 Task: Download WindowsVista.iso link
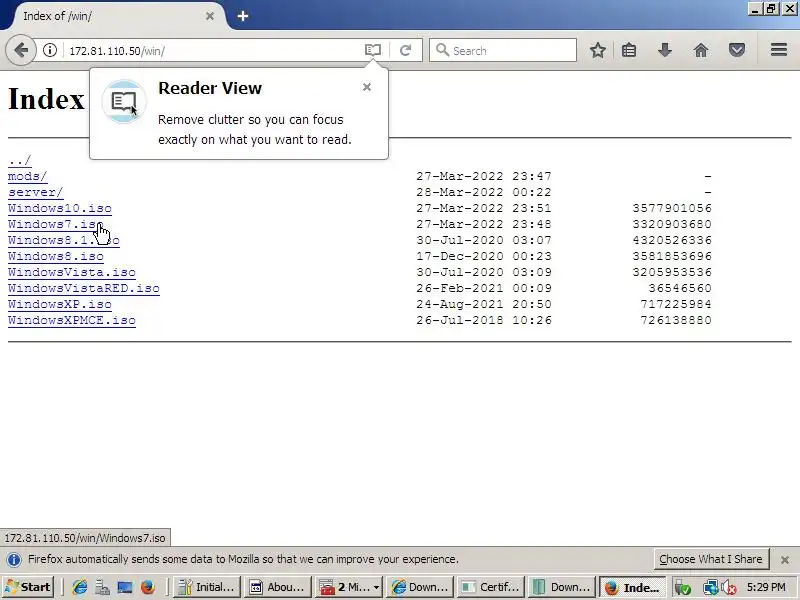pos(72,272)
